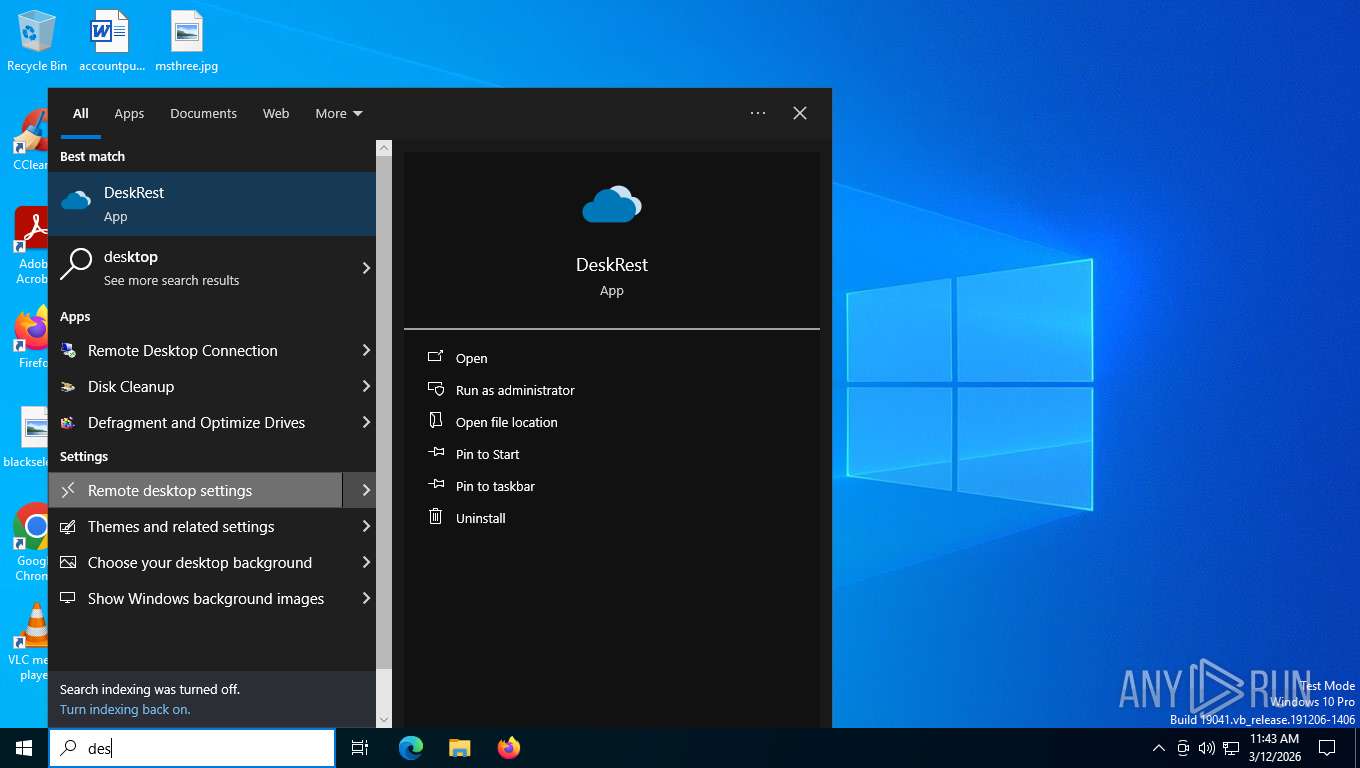
Task: Launch Firefox from the taskbar
Action: click(x=509, y=748)
